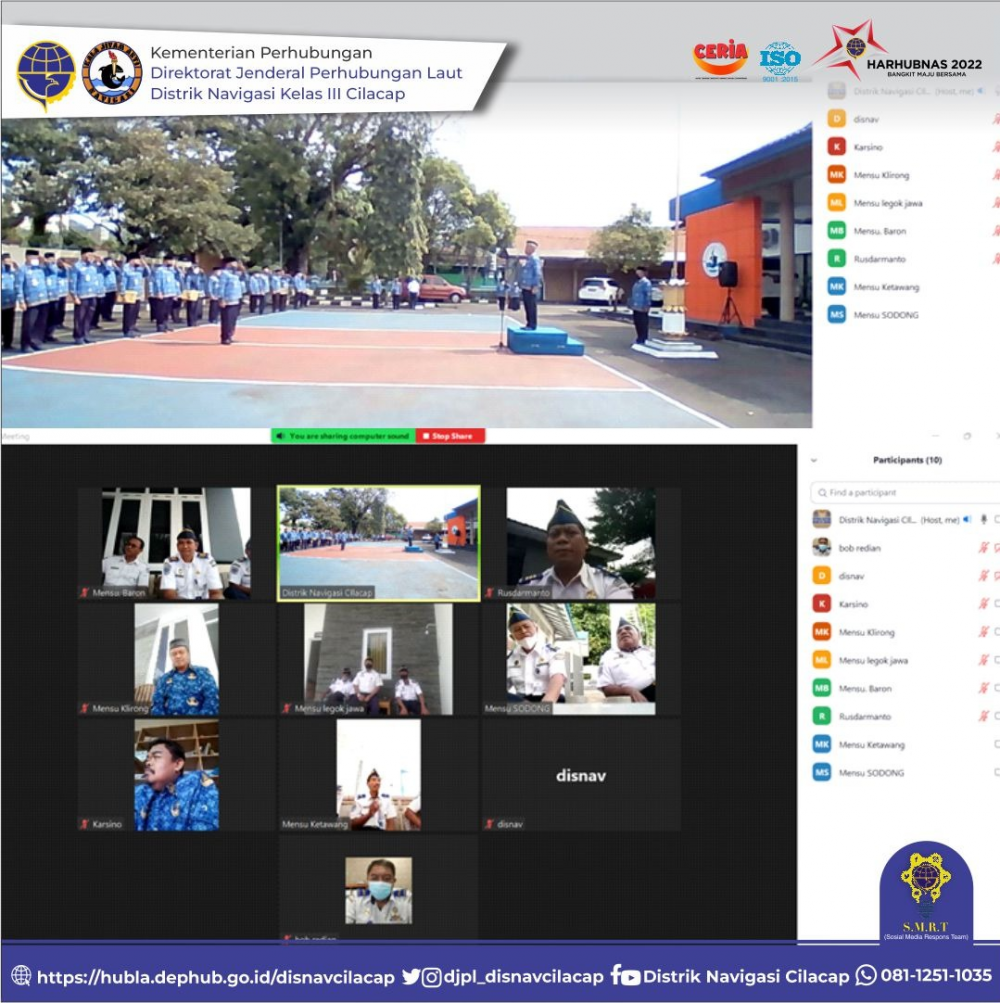Click the 'disnav' name label in the blank video tile
The width and height of the screenshot is (1000, 1003).
[510, 824]
